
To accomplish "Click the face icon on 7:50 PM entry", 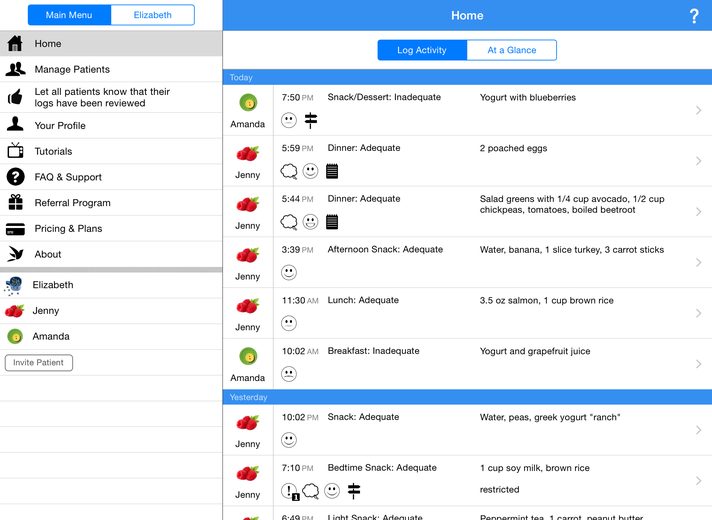I will 289,120.
